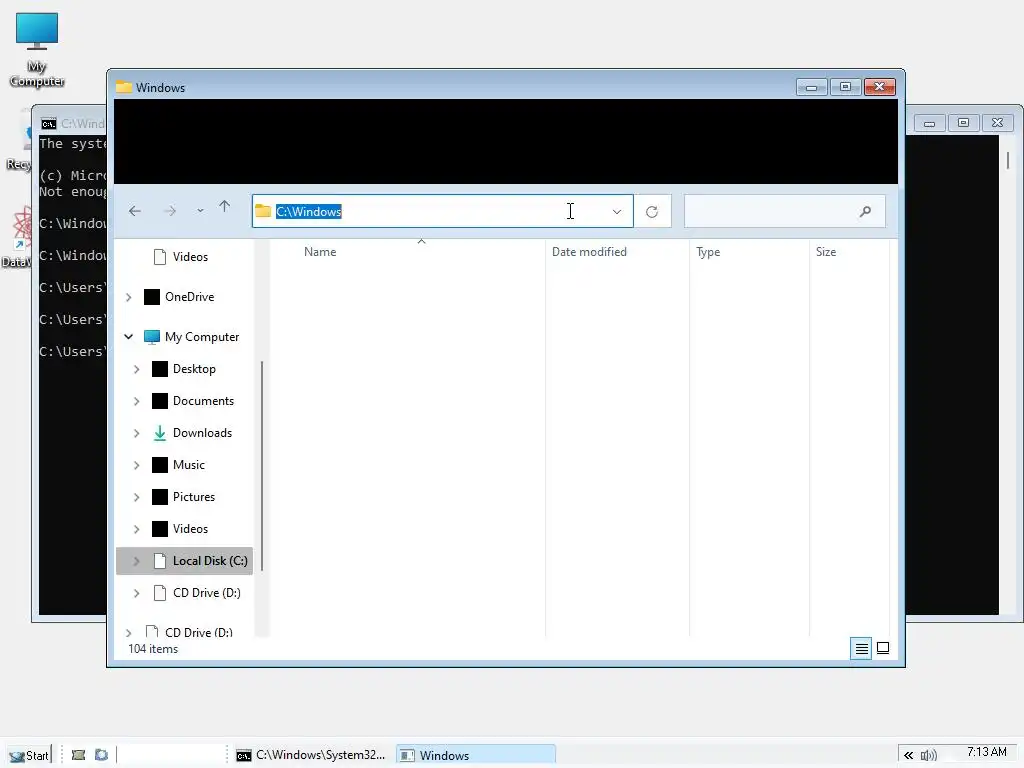
Task: Click the folder icon in address bar
Action: (x=263, y=211)
